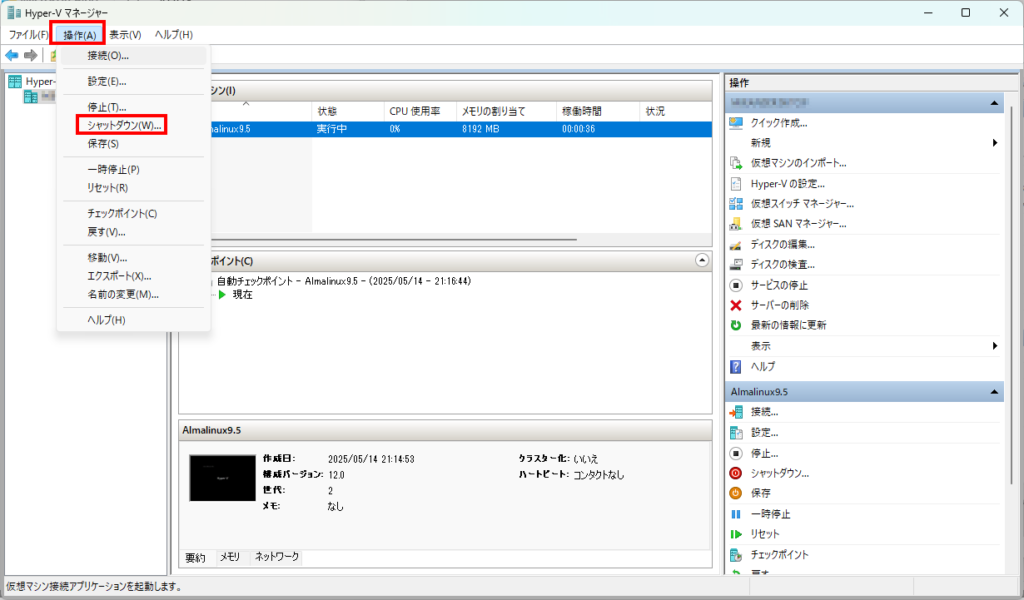Choose チェックポイント(C) in the 操作 menu

(x=122, y=213)
